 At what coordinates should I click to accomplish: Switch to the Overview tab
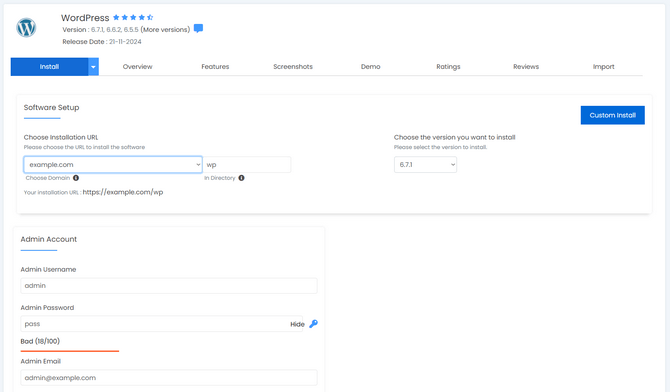point(138,67)
